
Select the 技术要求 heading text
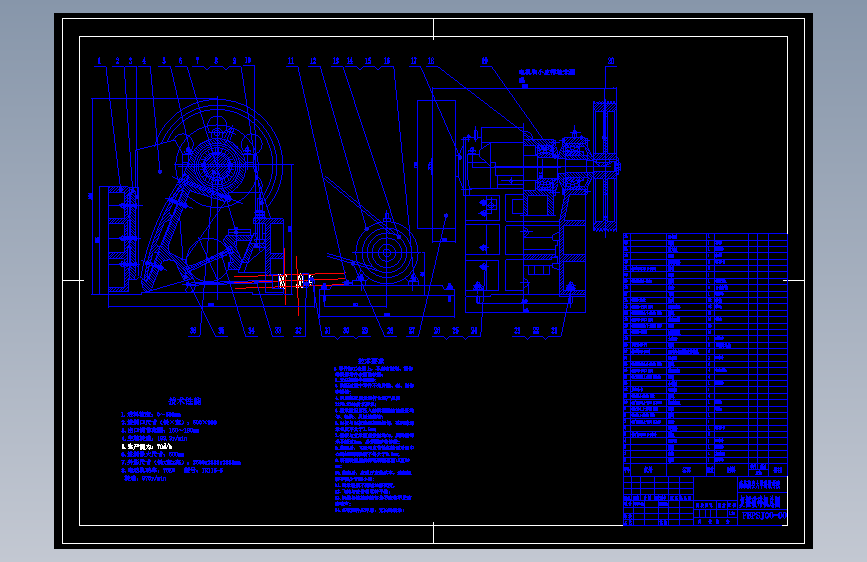[x=371, y=361]
